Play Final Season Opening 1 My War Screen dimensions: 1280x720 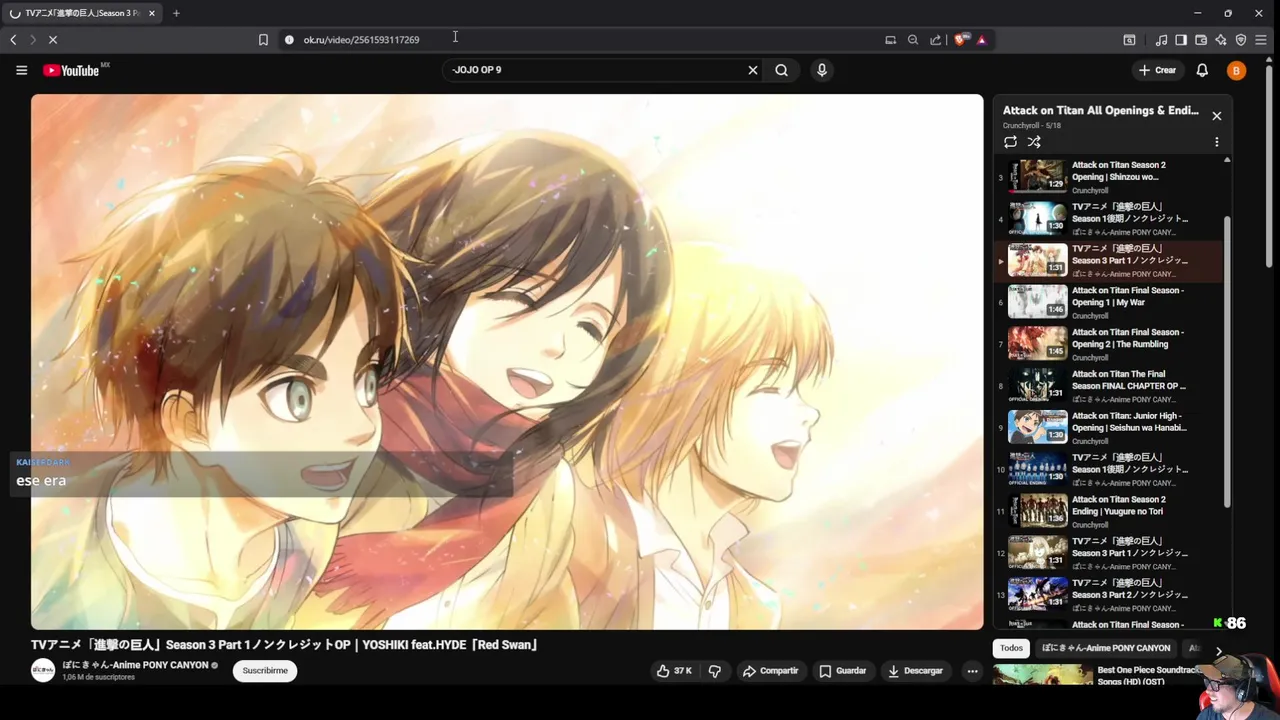(x=1108, y=302)
